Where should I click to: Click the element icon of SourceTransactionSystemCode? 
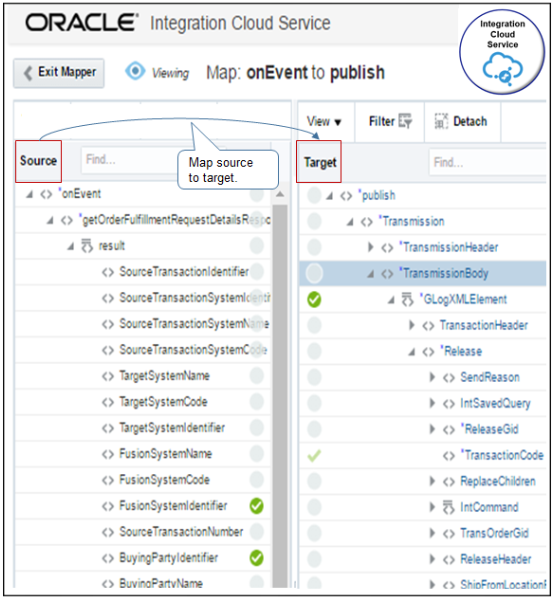click(108, 350)
